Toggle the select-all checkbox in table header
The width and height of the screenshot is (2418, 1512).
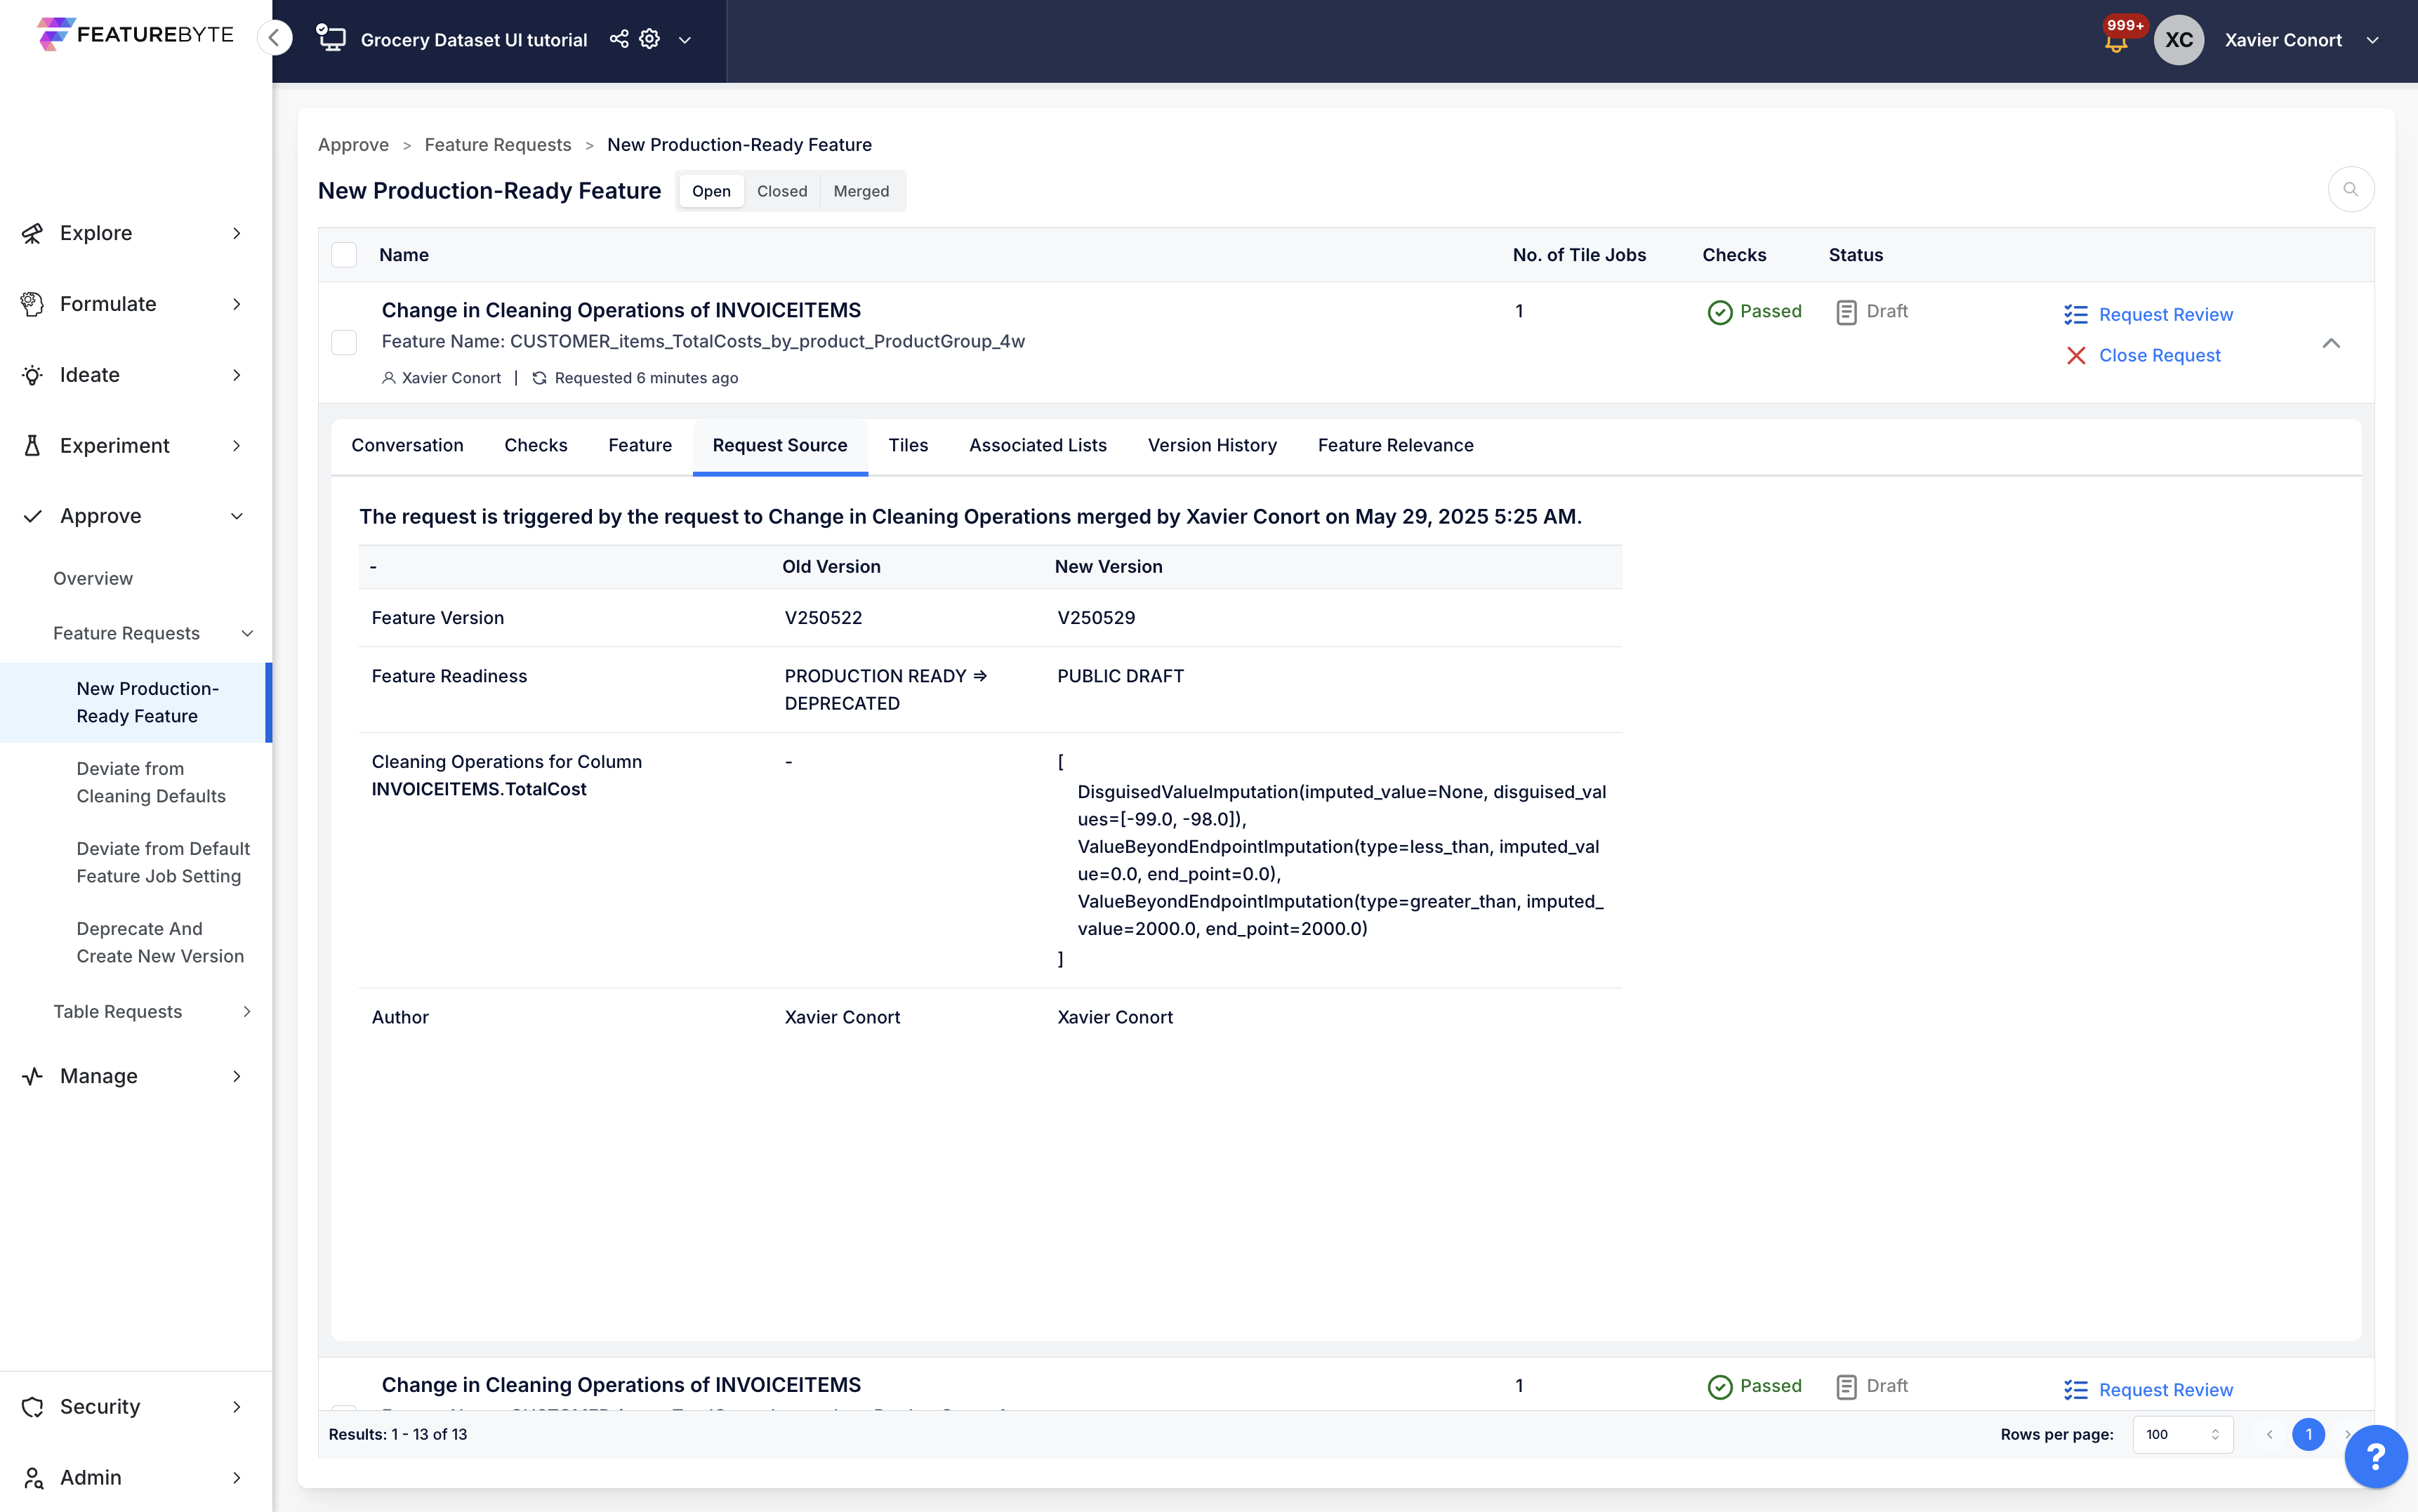coord(344,255)
